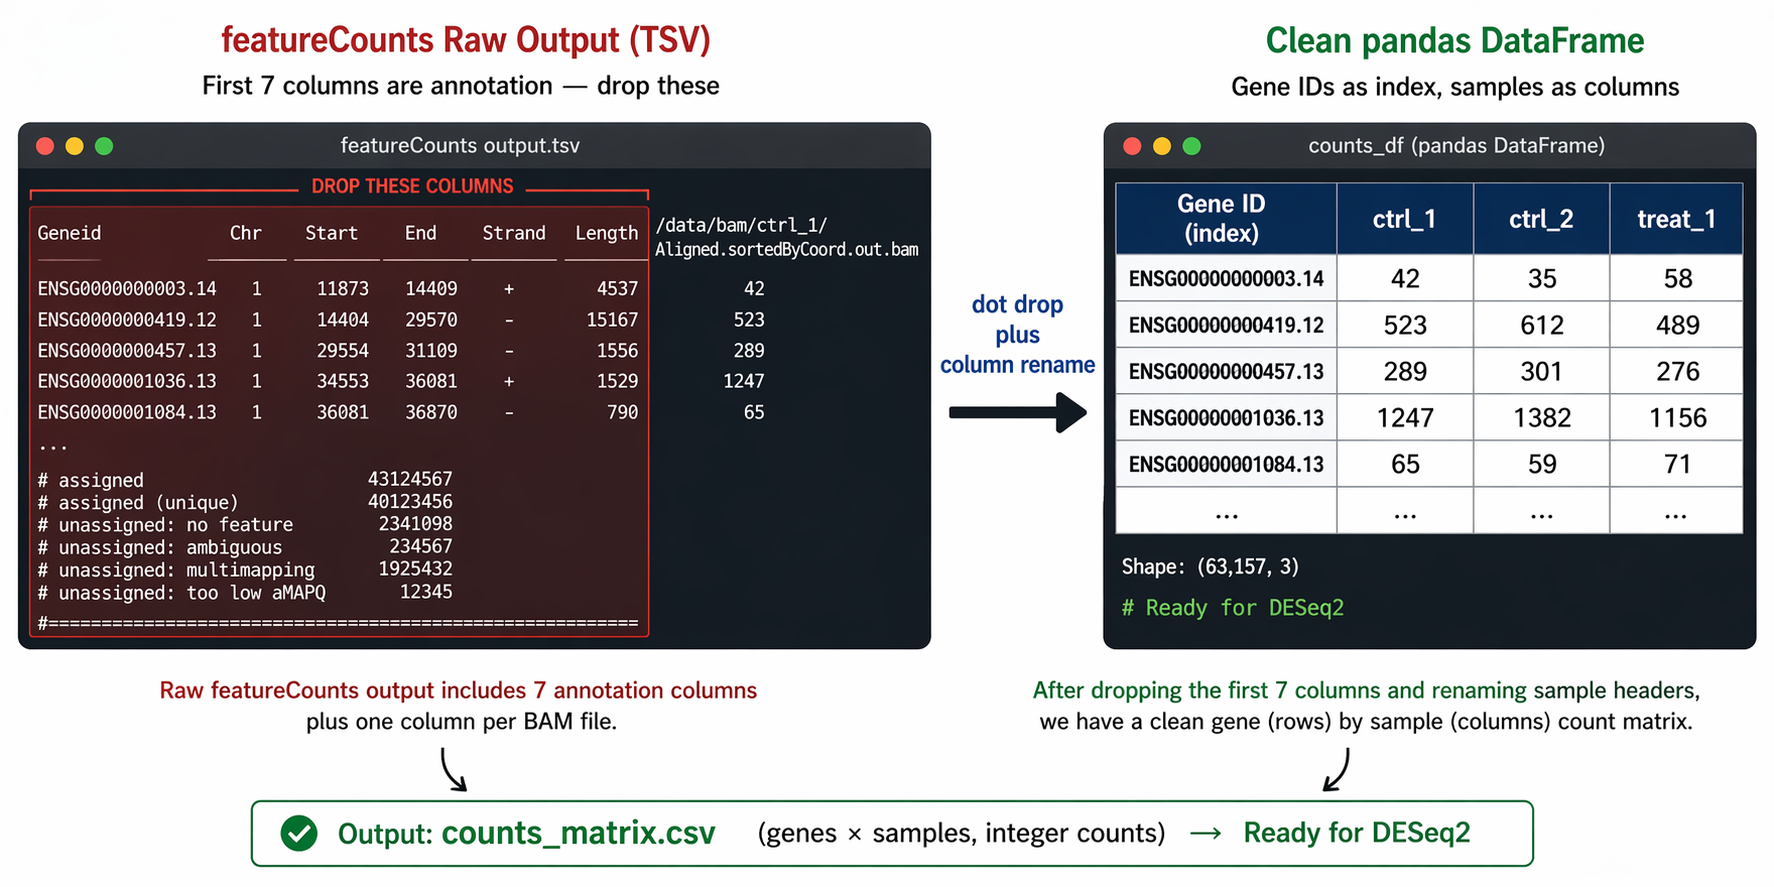This screenshot has height=887, width=1774.
Task: Click count 523 in the TSV window
Action: point(749,320)
